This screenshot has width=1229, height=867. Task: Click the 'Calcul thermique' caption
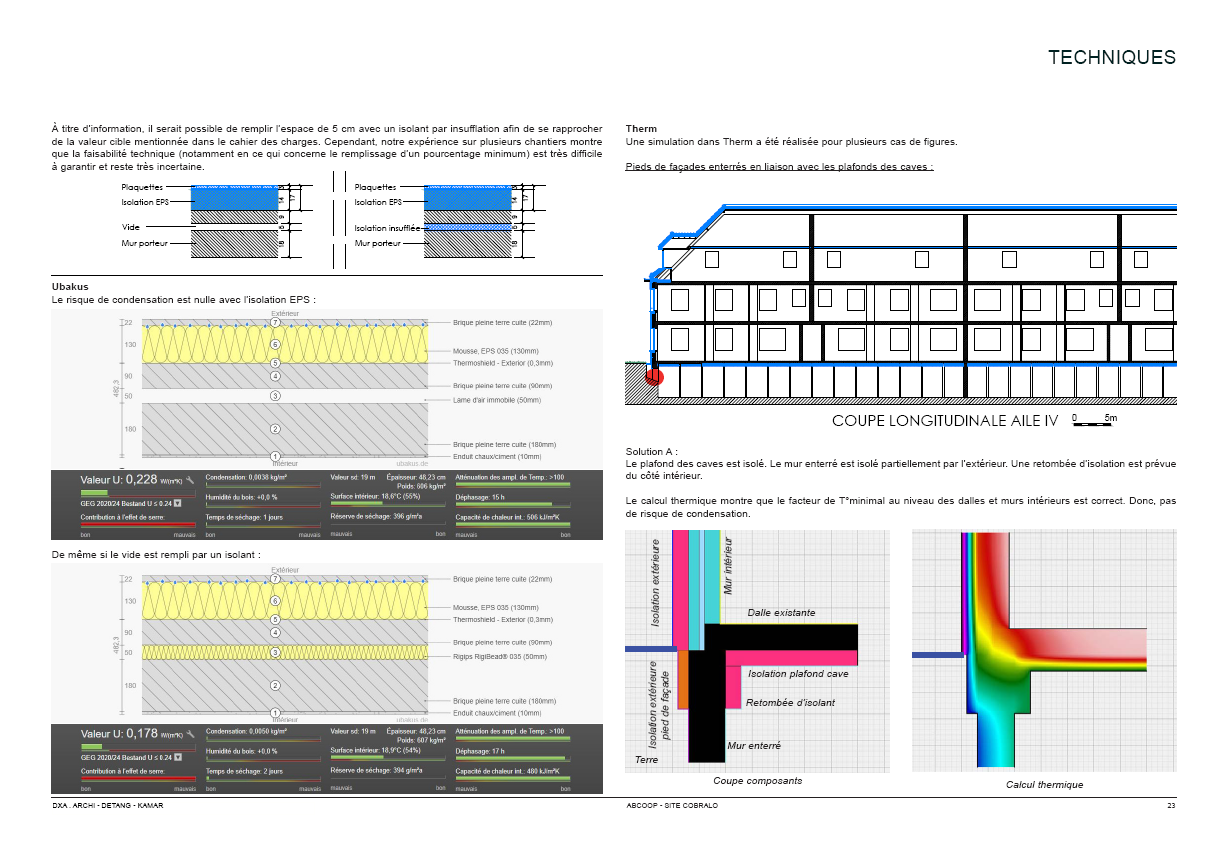coord(1044,785)
